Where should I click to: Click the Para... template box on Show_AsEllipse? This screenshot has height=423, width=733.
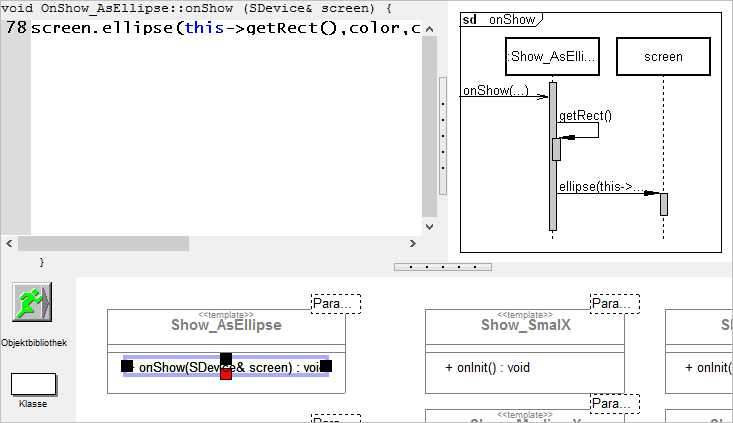coord(335,304)
